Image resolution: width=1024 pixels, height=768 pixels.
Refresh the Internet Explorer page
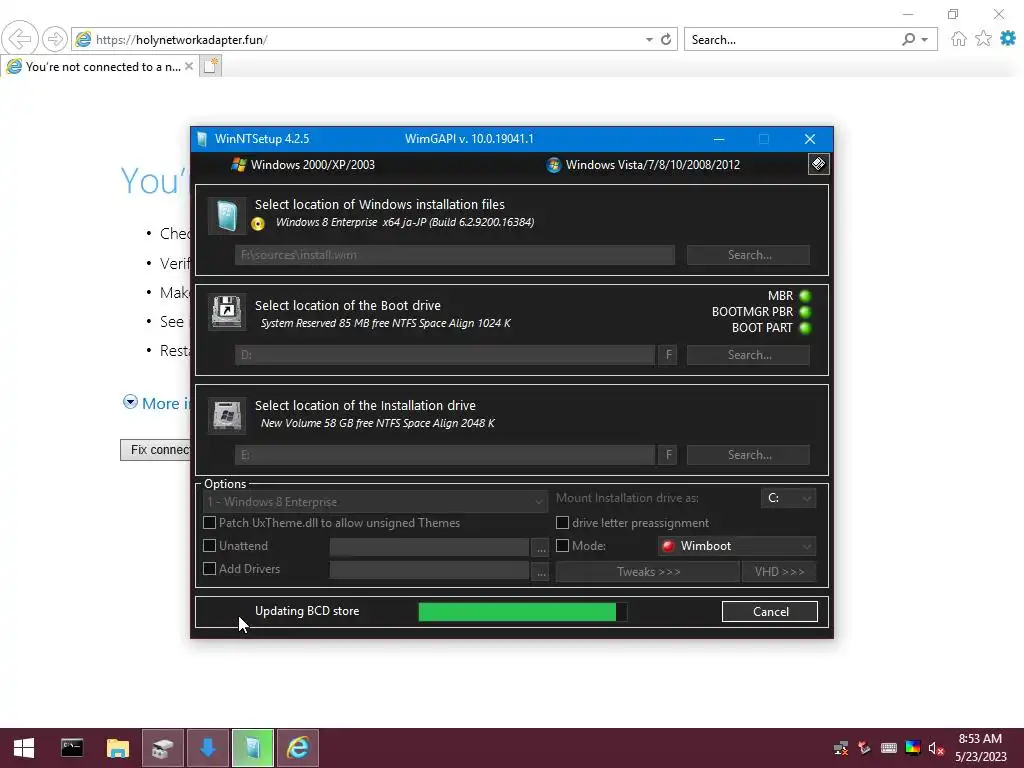pos(665,39)
